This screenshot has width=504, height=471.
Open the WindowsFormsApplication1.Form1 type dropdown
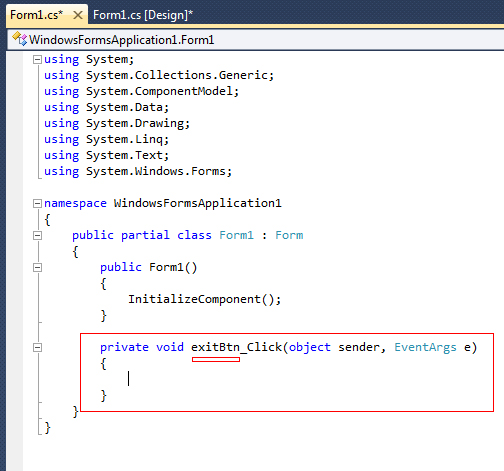pyautogui.click(x=255, y=40)
